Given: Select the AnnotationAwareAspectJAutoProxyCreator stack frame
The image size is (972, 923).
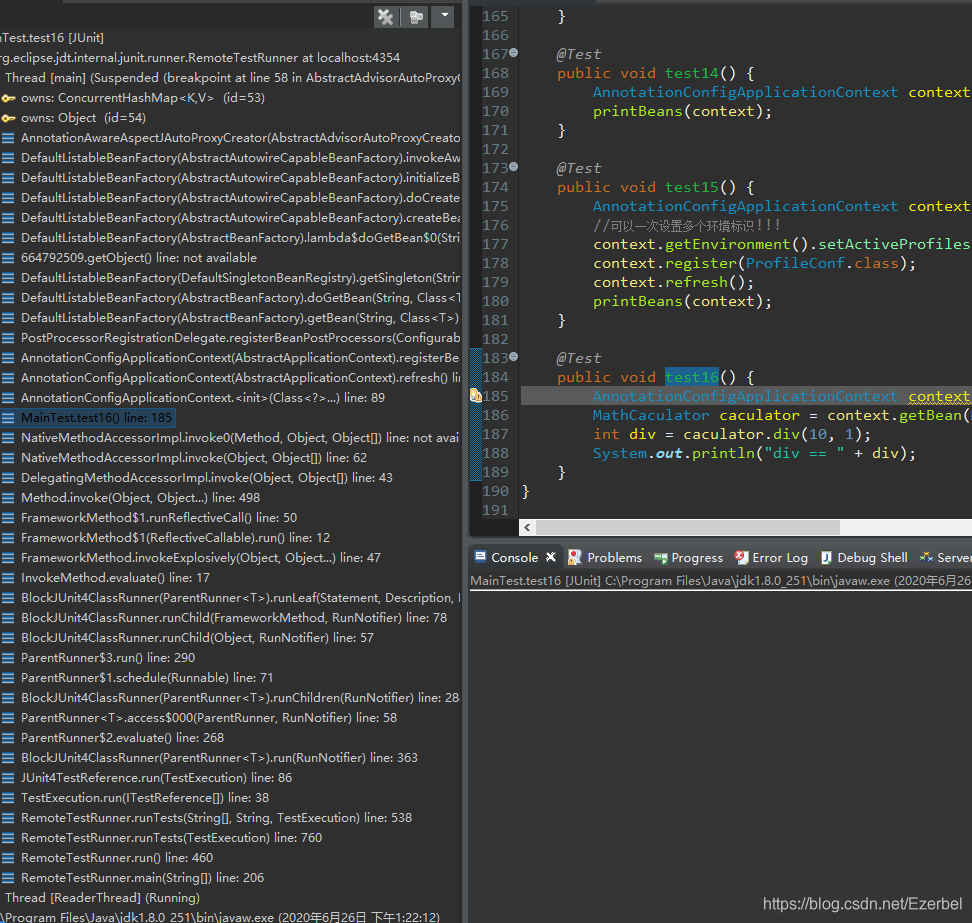Looking at the screenshot, I should click(x=241, y=138).
